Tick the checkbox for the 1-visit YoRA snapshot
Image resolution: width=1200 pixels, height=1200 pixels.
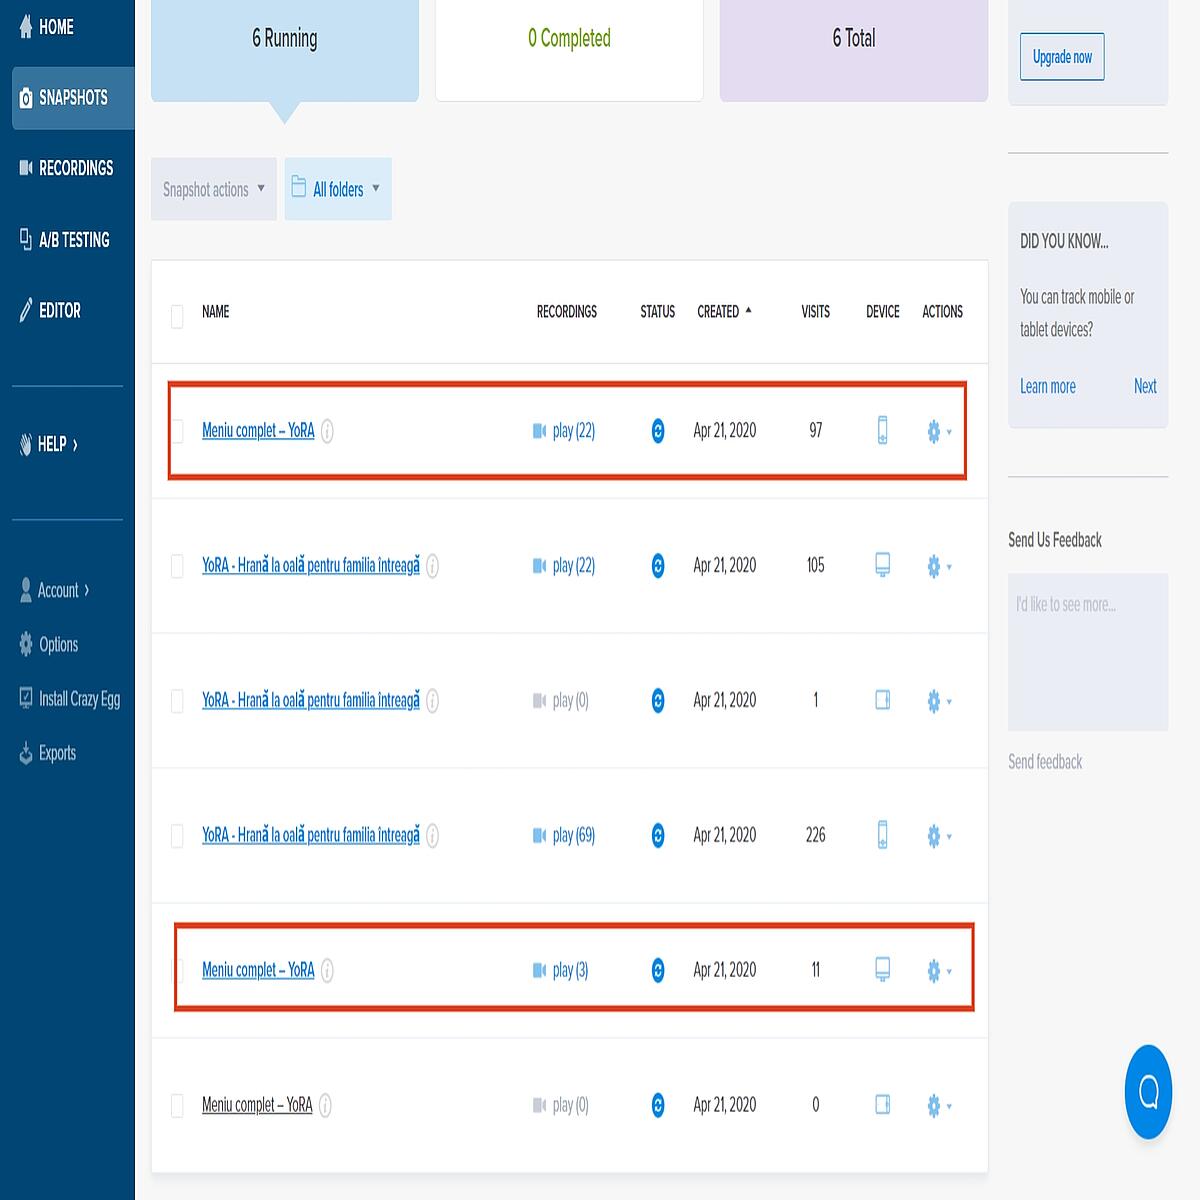coord(177,701)
